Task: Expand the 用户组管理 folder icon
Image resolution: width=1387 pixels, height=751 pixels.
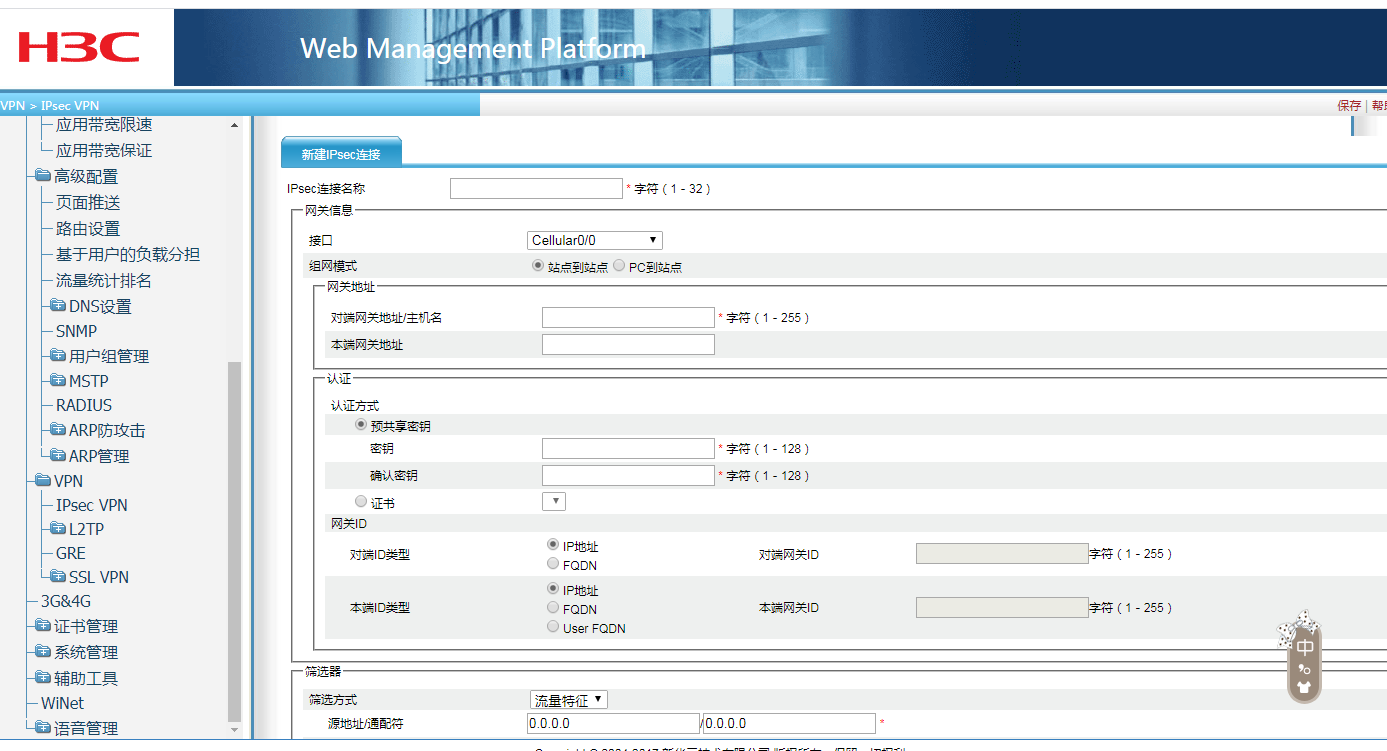Action: pyautogui.click(x=57, y=356)
